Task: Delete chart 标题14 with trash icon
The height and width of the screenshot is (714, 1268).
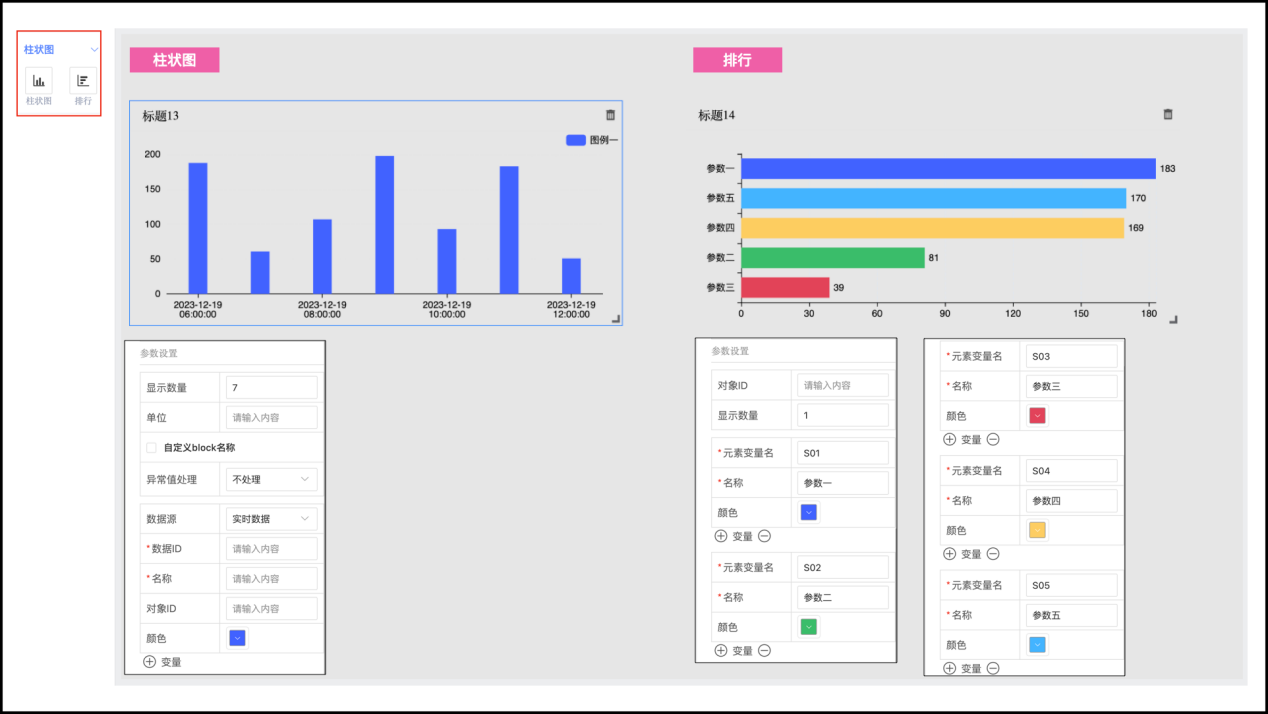Action: click(1168, 115)
